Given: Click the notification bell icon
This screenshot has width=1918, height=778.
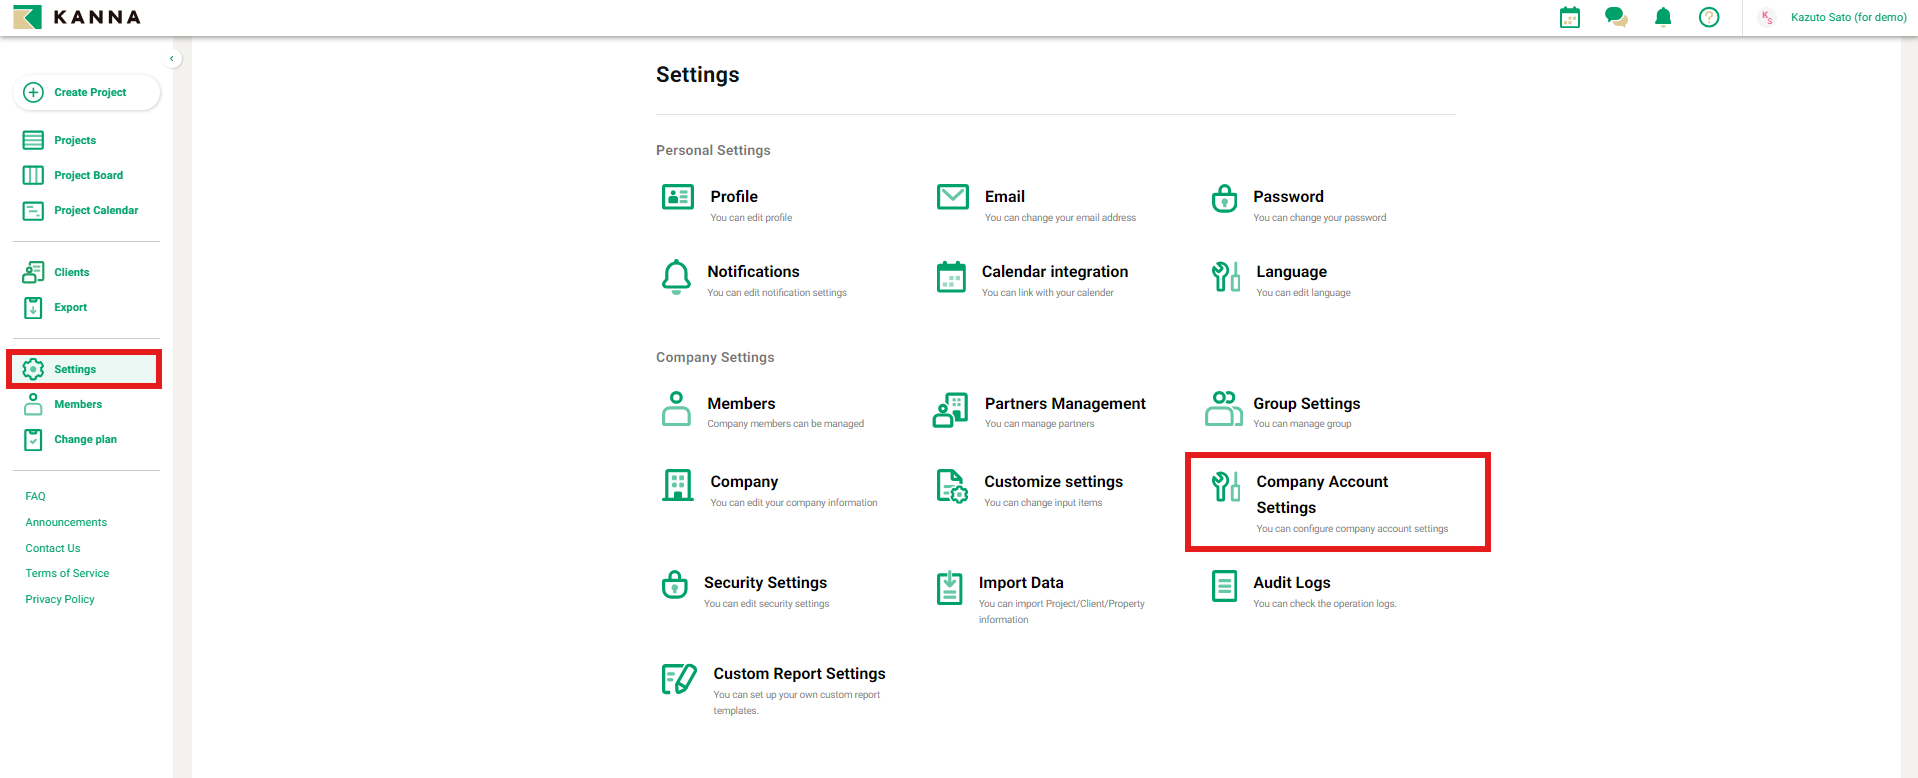Looking at the screenshot, I should pyautogui.click(x=1662, y=17).
